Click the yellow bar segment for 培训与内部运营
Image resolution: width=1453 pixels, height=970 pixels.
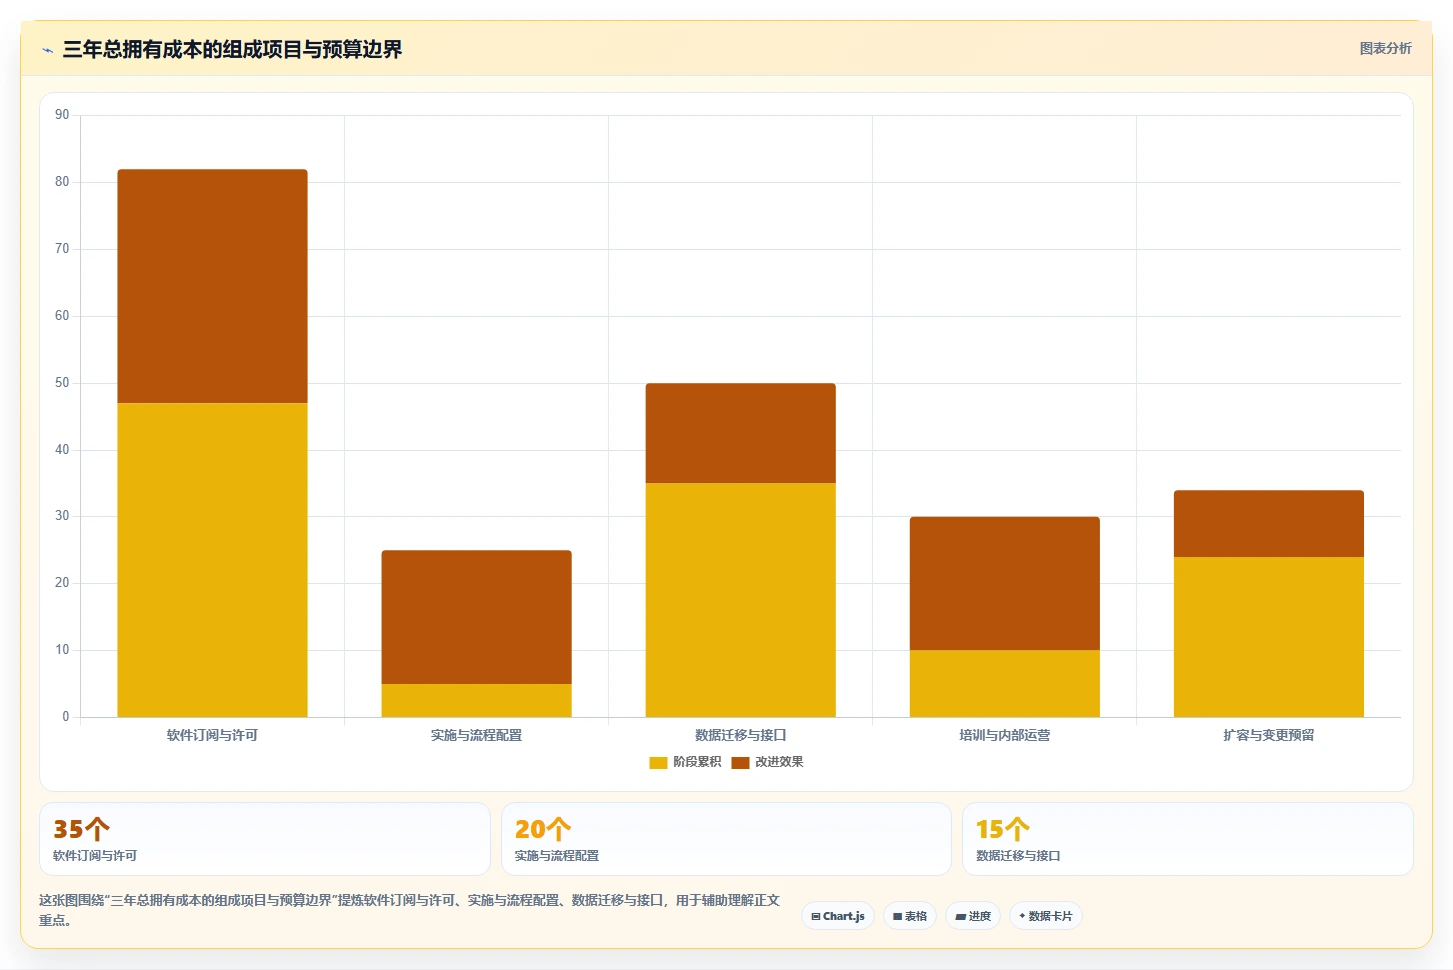1004,683
